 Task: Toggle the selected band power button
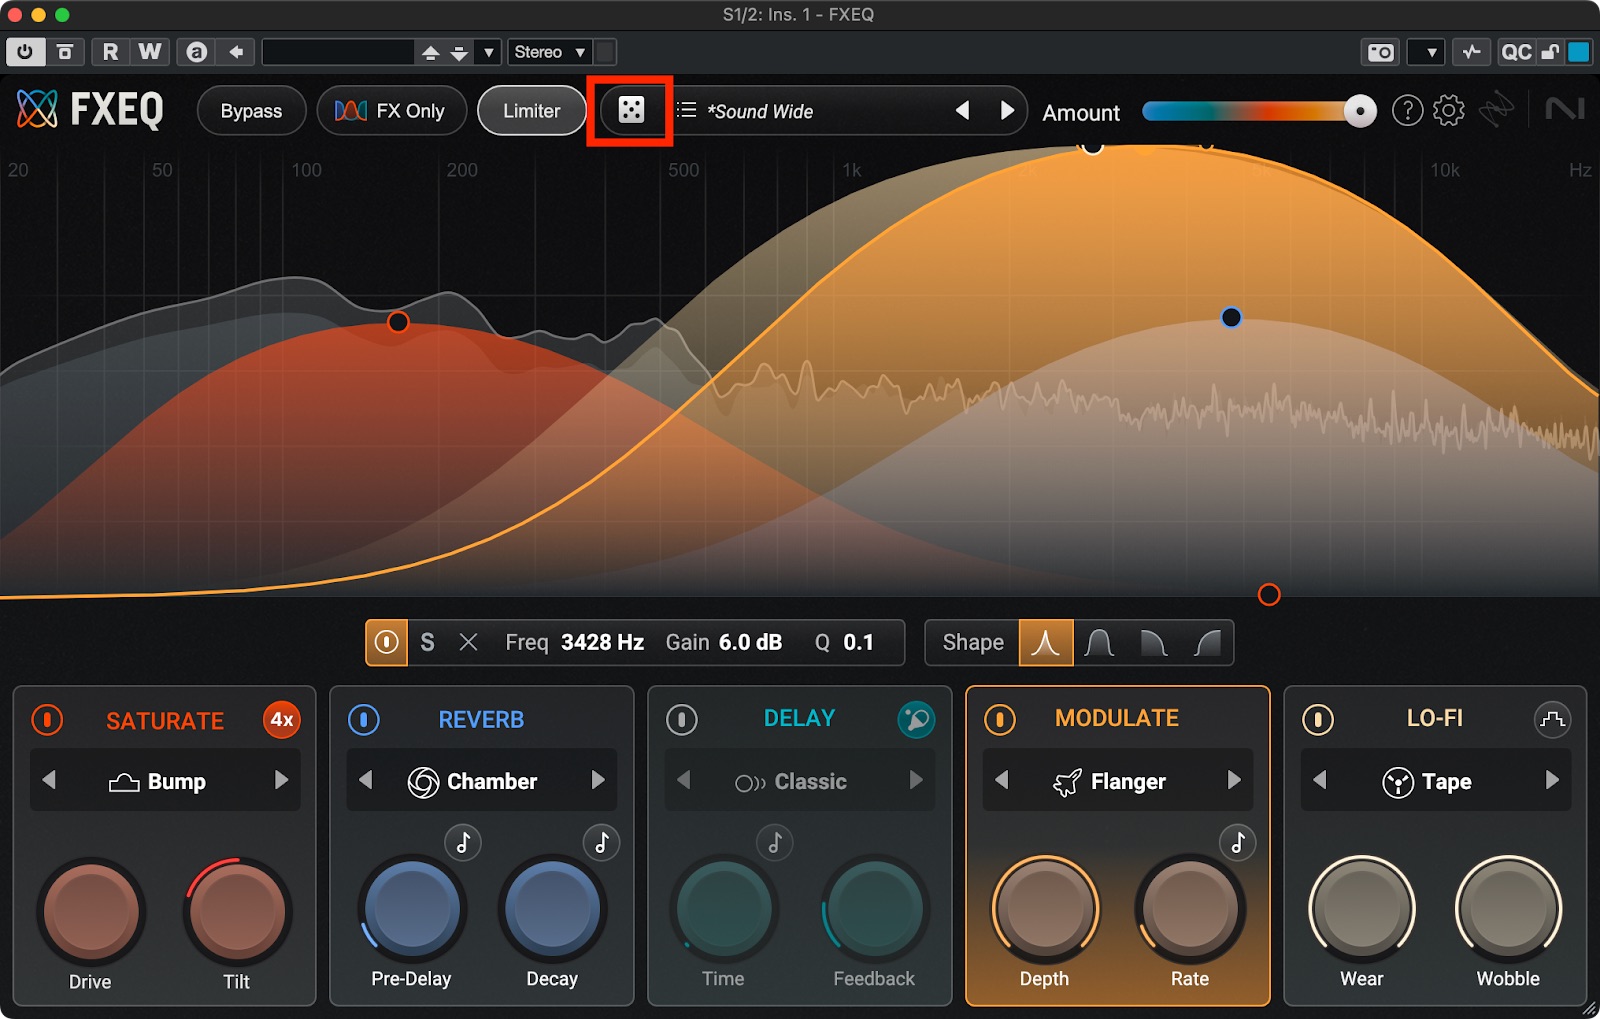click(387, 642)
